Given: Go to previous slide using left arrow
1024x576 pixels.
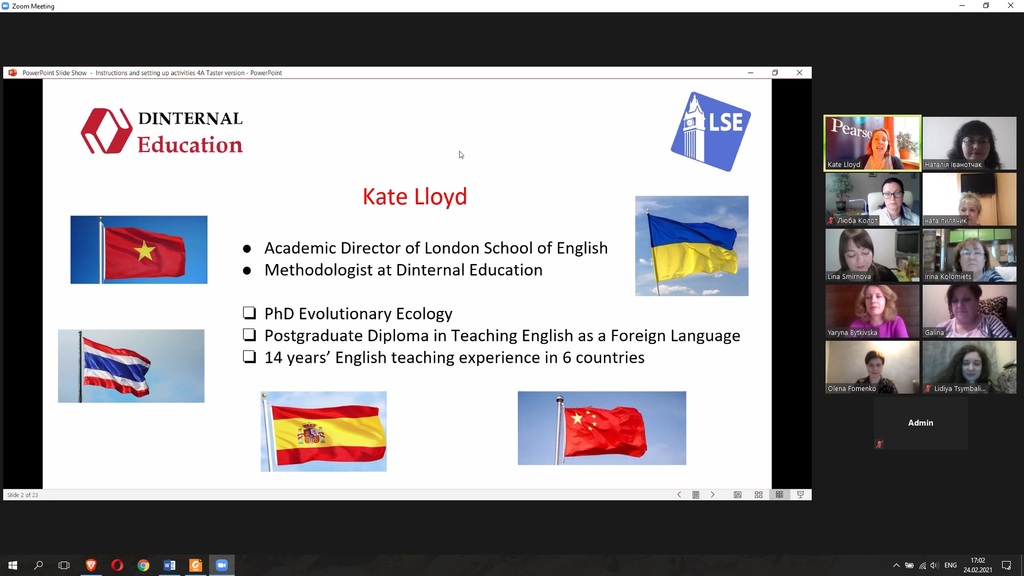Looking at the screenshot, I should [x=679, y=495].
